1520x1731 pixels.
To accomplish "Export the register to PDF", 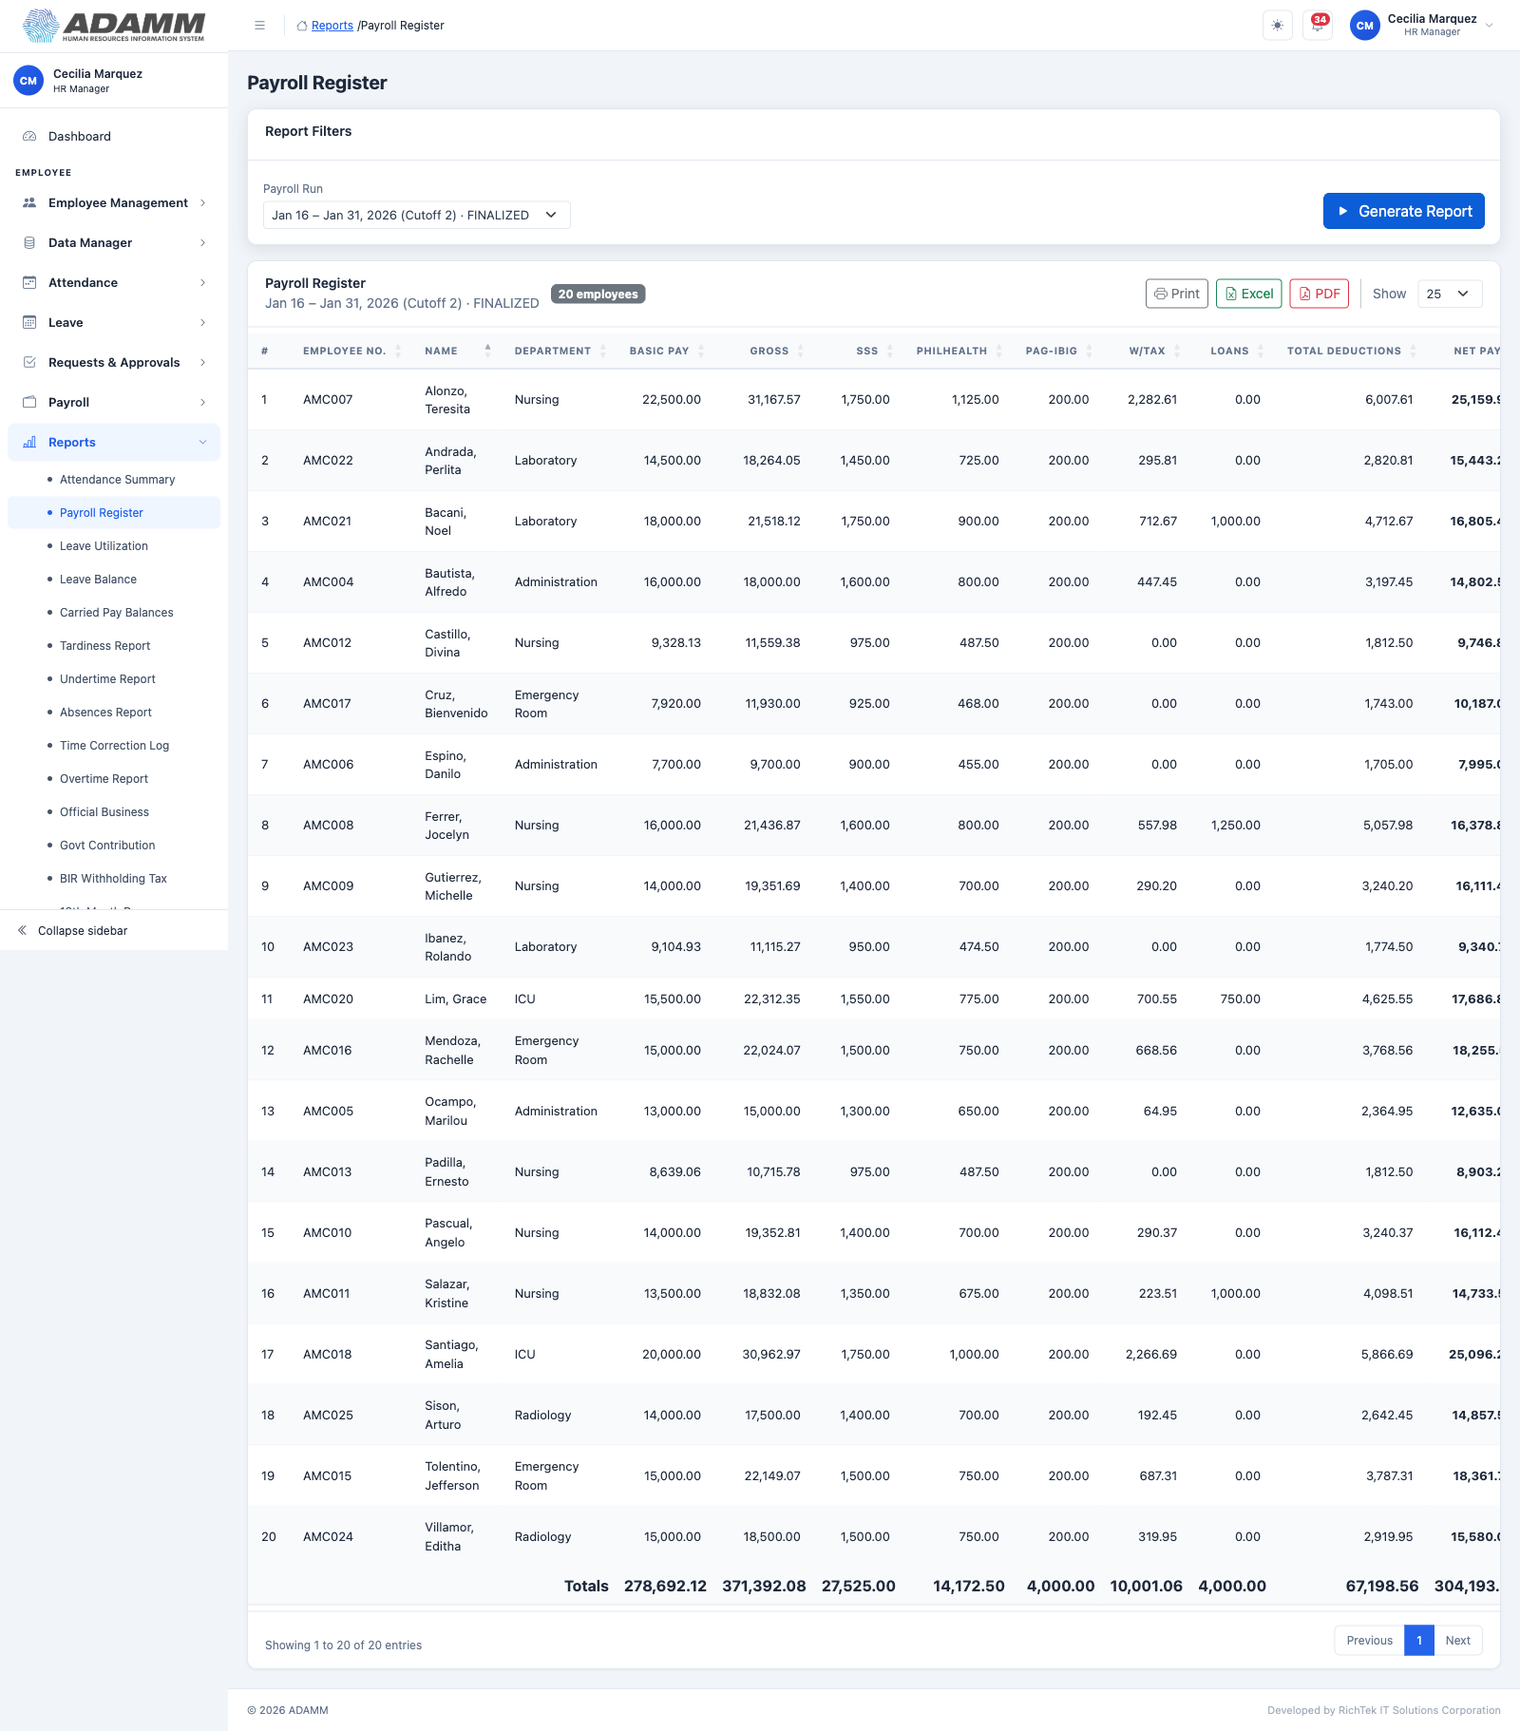I will [x=1319, y=294].
